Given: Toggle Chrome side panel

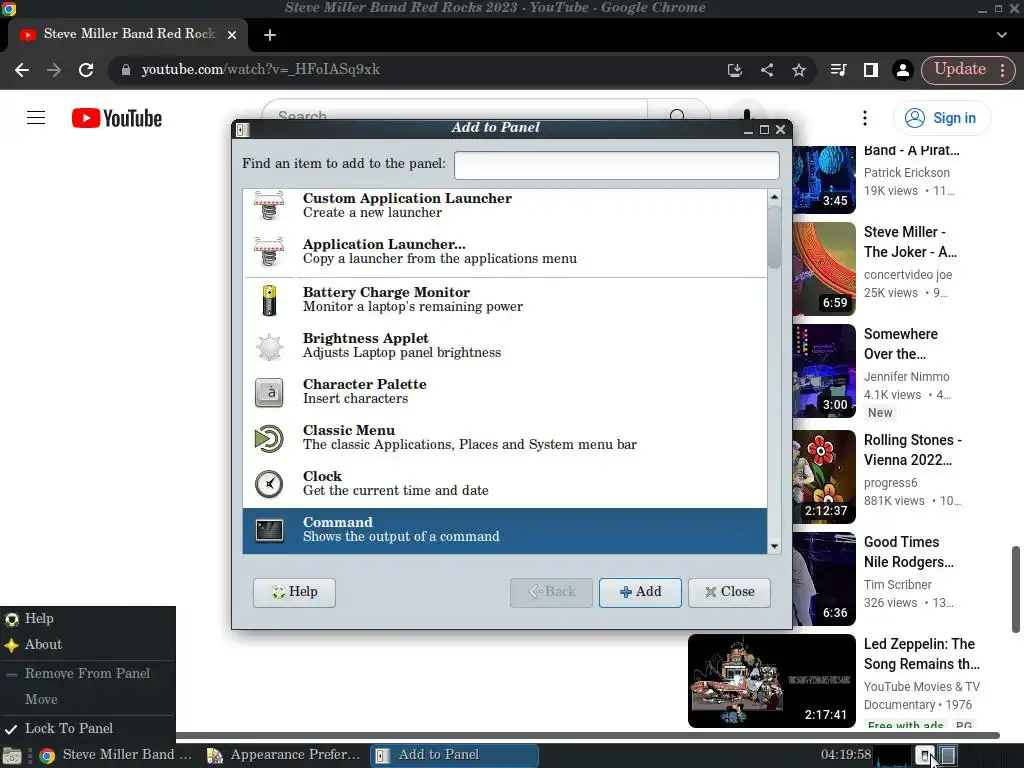Looking at the screenshot, I should click(871, 70).
